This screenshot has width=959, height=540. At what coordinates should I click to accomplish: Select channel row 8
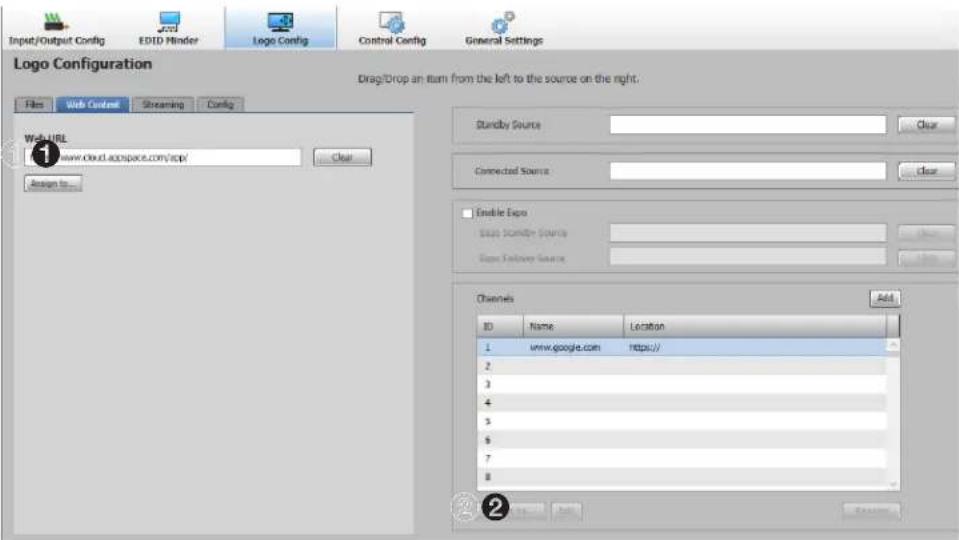pos(681,477)
